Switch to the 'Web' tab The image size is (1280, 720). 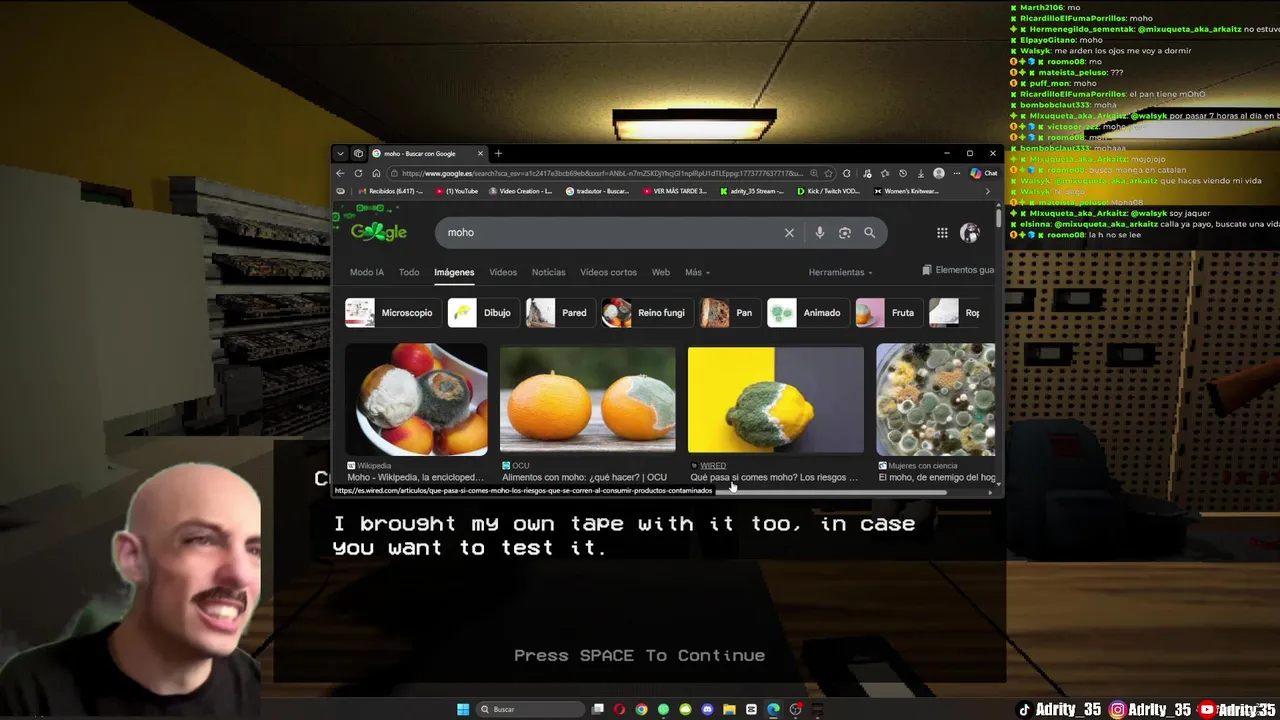click(x=661, y=272)
